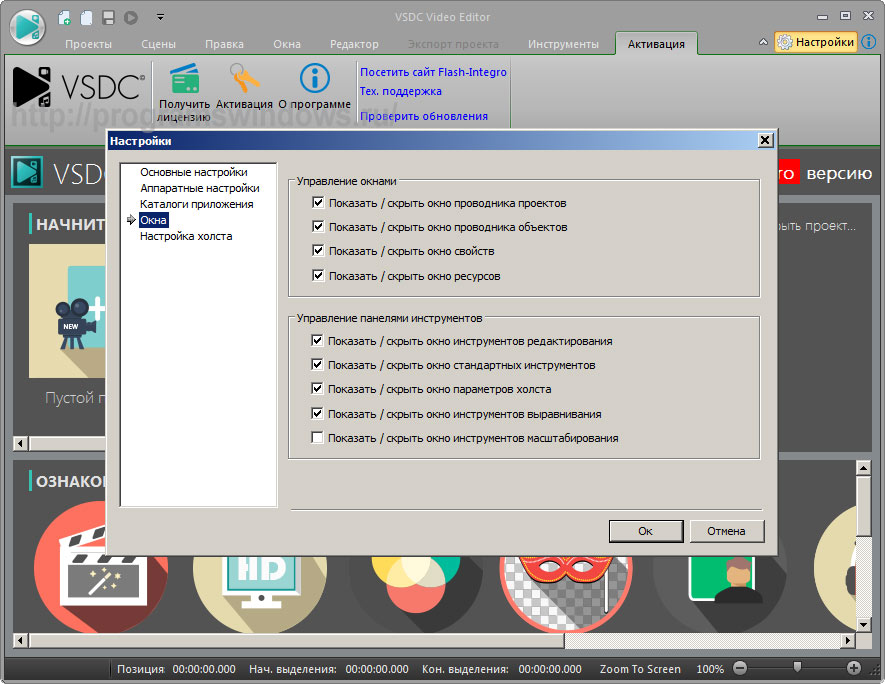Image resolution: width=885 pixels, height=684 pixels.
Task: Click the vertical scrollbar down arrow
Action: 864,624
